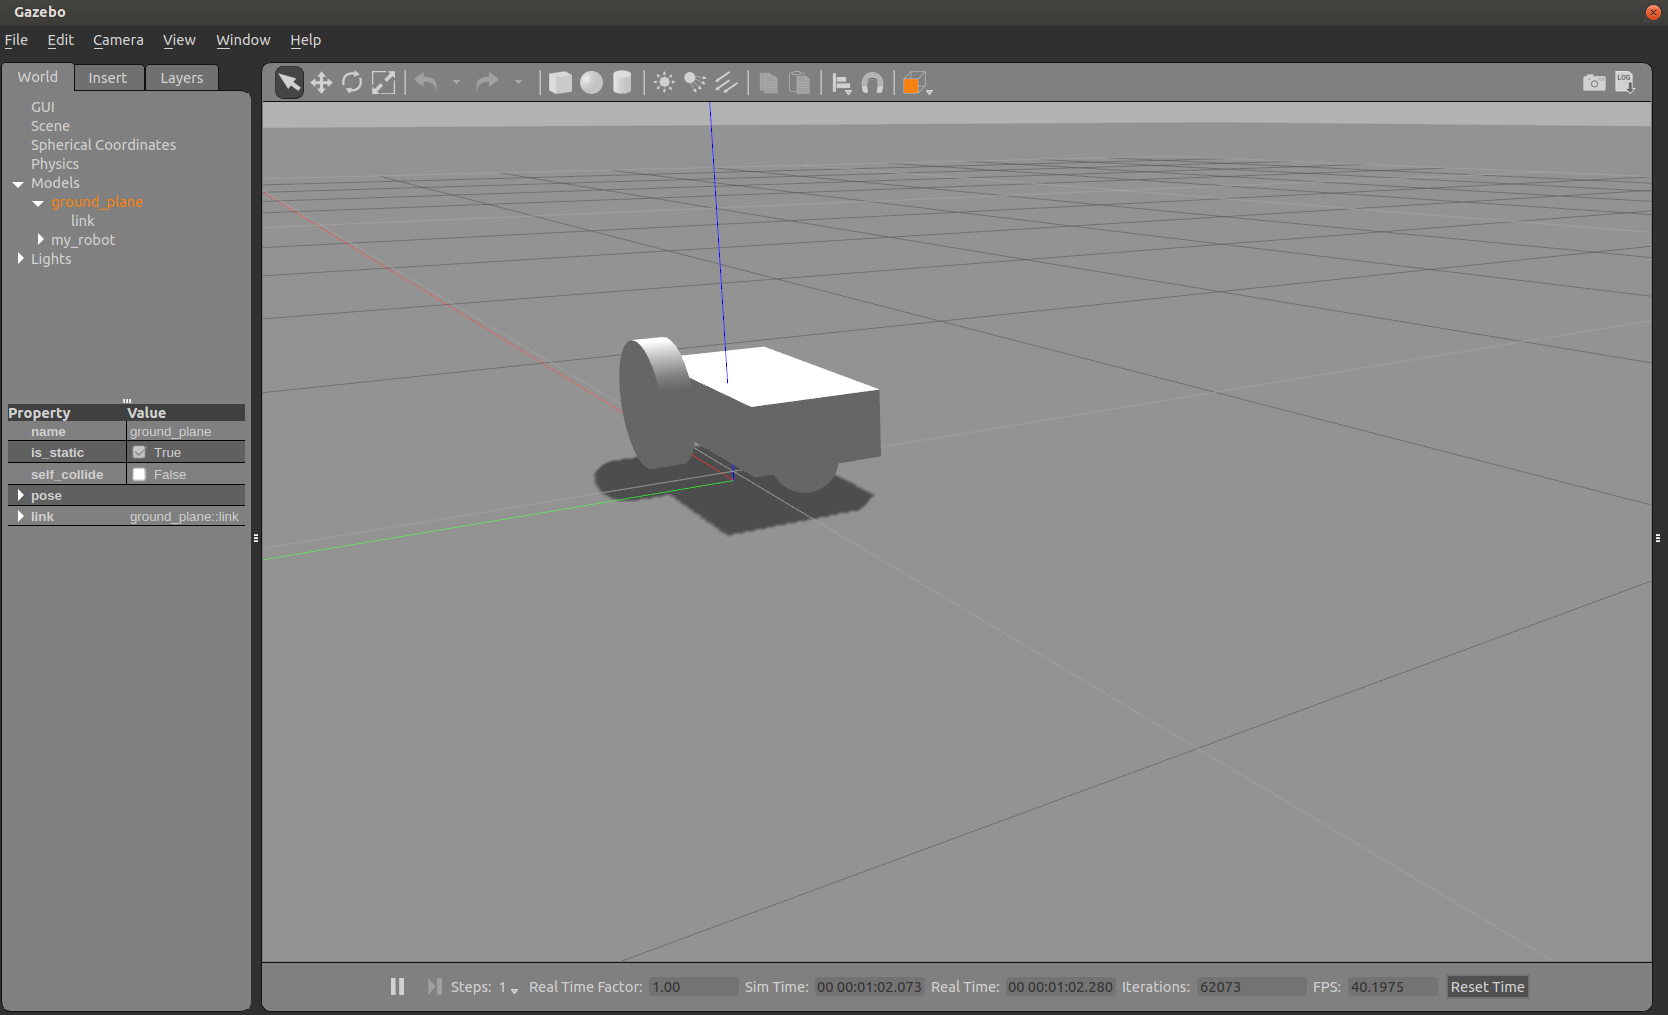This screenshot has height=1015, width=1668.
Task: Click the name value ground_plane field
Action: click(186, 432)
